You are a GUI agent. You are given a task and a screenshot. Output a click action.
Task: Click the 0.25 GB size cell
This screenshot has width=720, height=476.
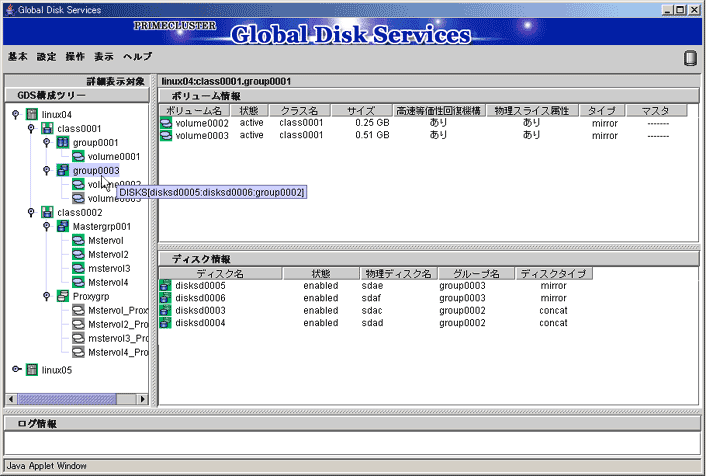[x=372, y=123]
